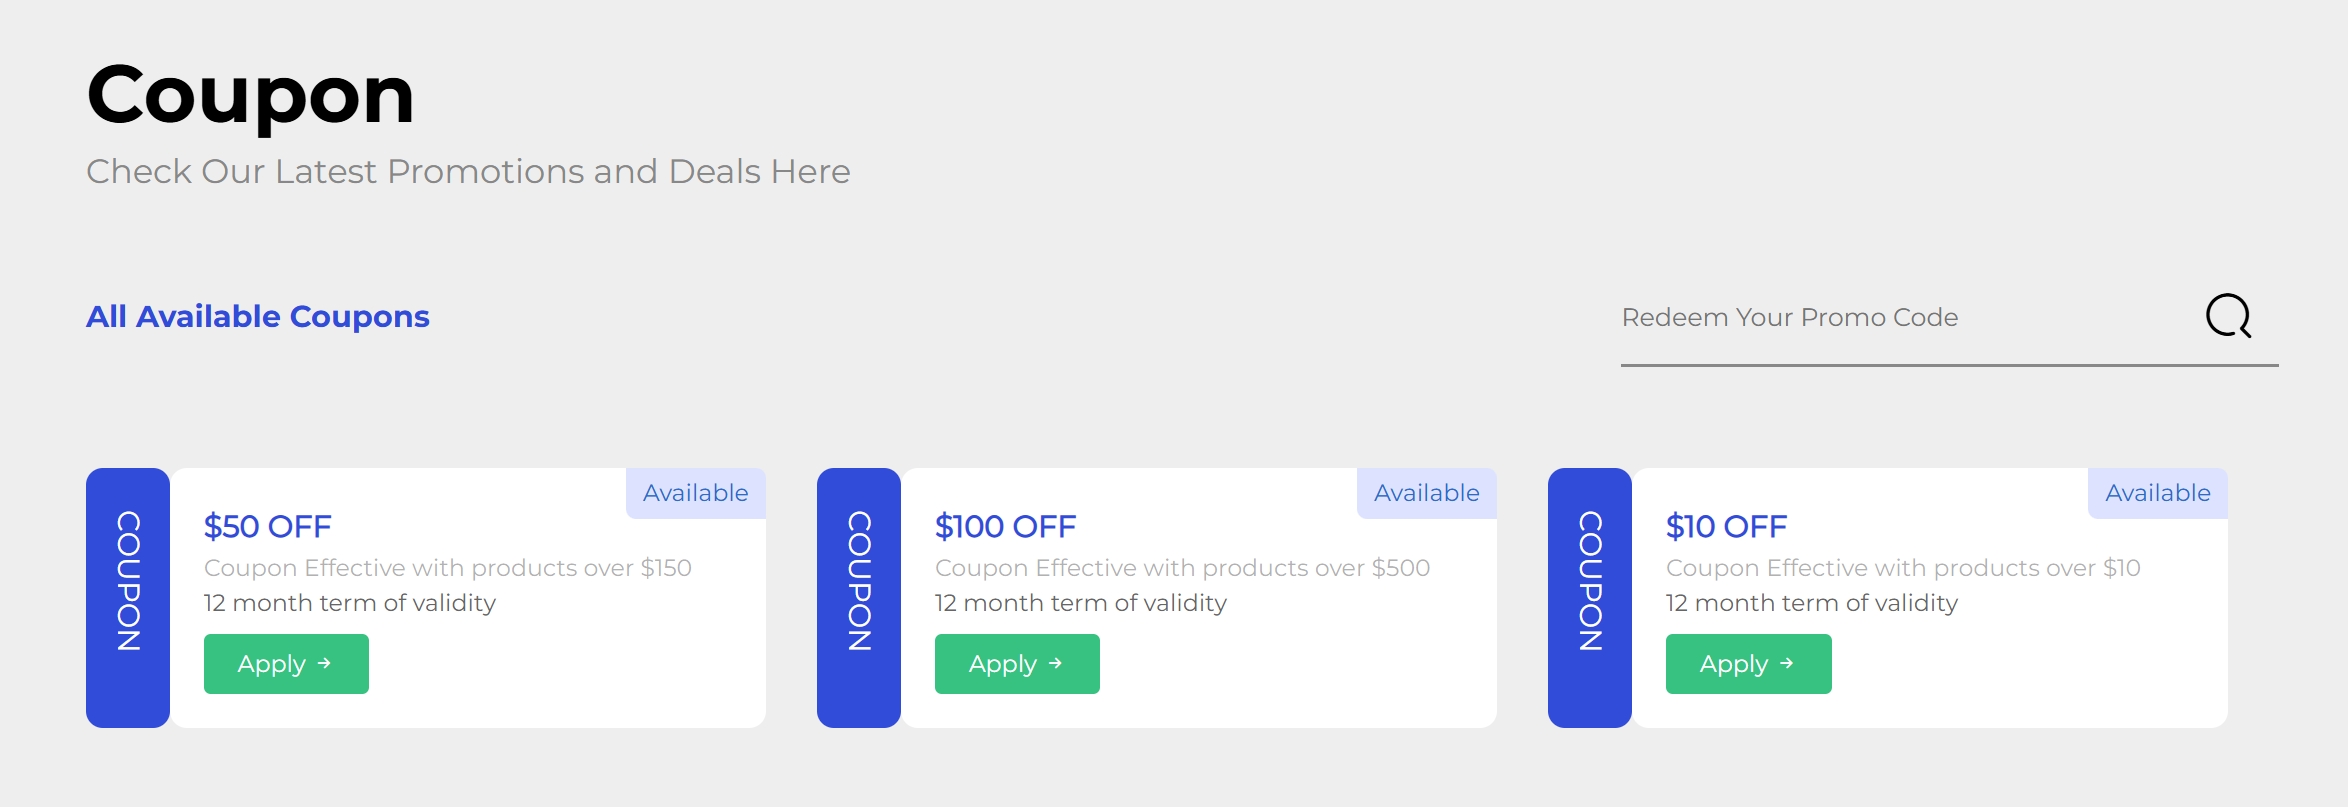The width and height of the screenshot is (2348, 807).
Task: Click the arrow icon on the $10 Apply button
Action: [1786, 663]
